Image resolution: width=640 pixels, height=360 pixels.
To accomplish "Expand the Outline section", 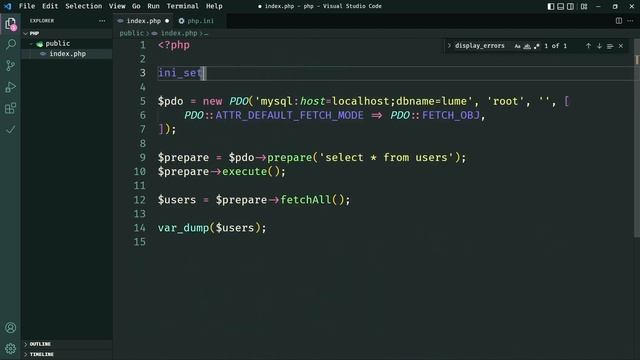I will tap(67, 344).
